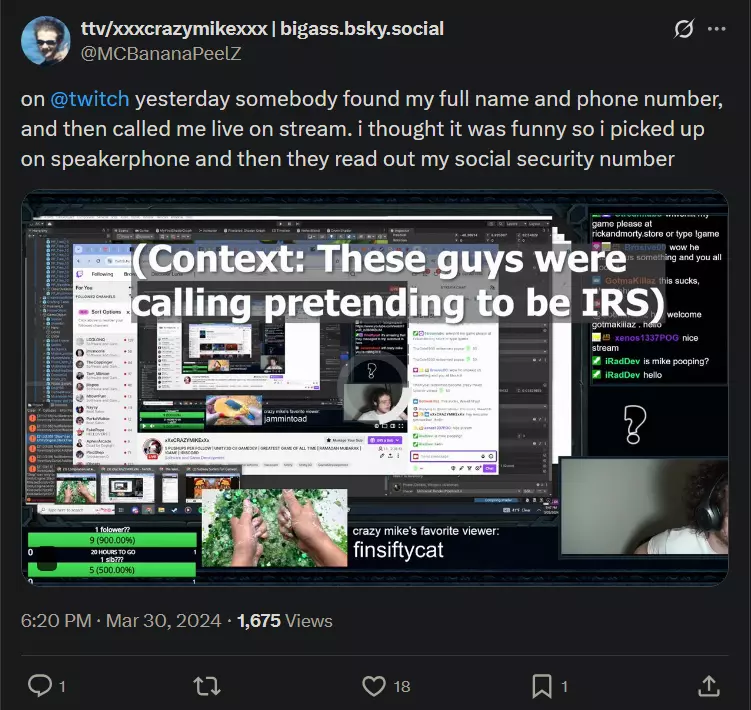Select the For You sidebar heading
The height and width of the screenshot is (710, 751).
point(84,288)
